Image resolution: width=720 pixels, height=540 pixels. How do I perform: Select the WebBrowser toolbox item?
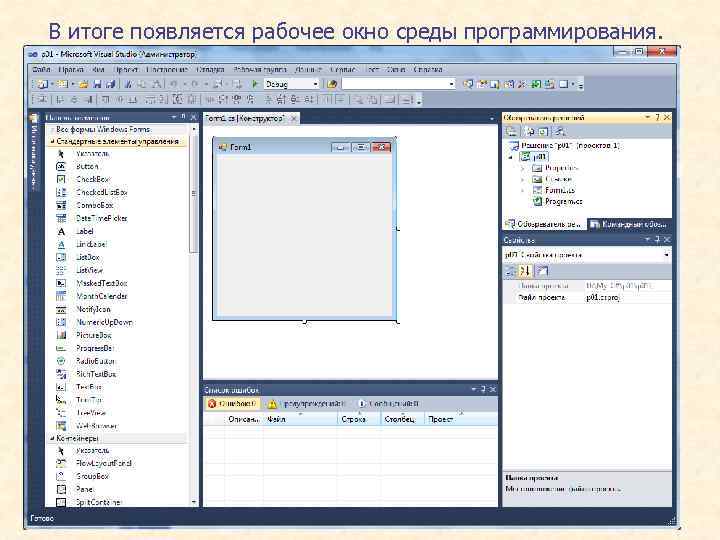click(96, 426)
